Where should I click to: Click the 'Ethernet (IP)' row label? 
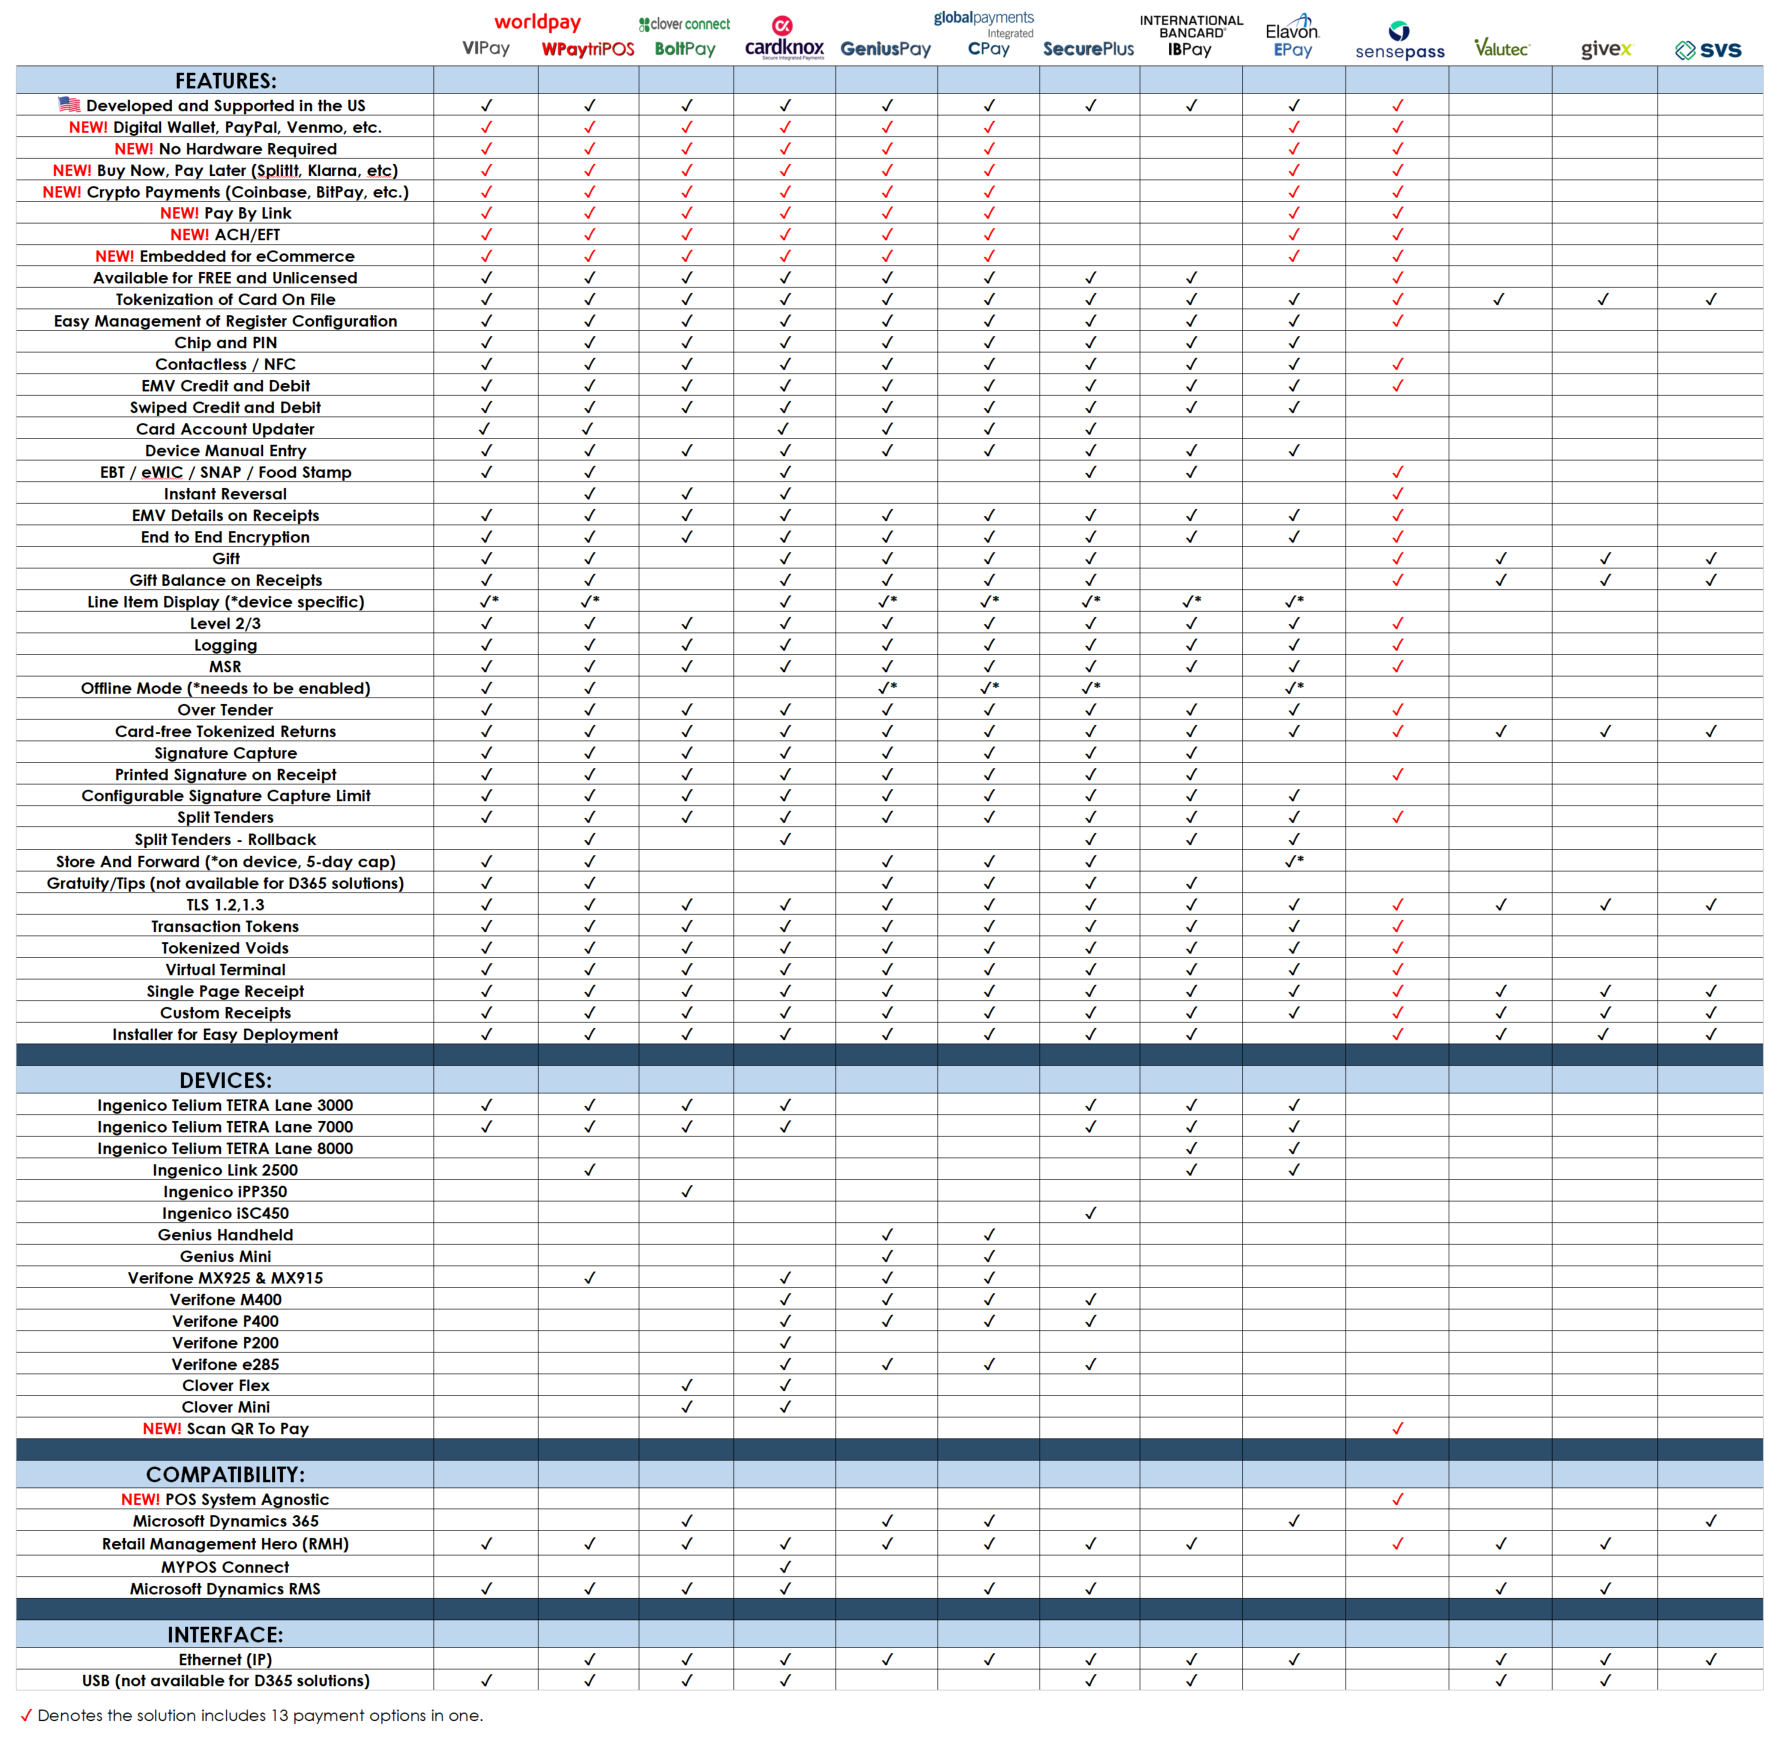pos(226,1659)
